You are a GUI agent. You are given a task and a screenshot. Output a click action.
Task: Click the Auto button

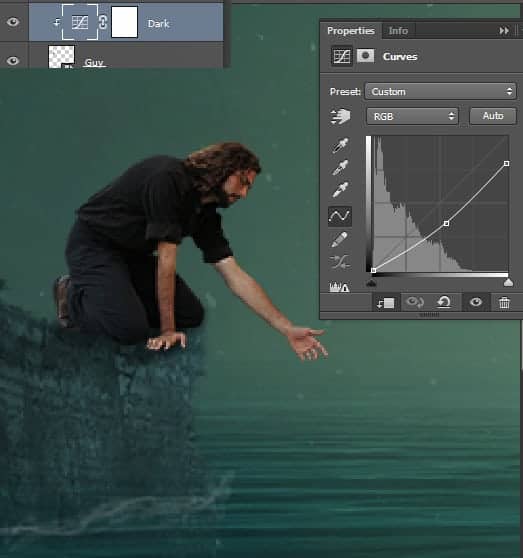click(x=493, y=116)
